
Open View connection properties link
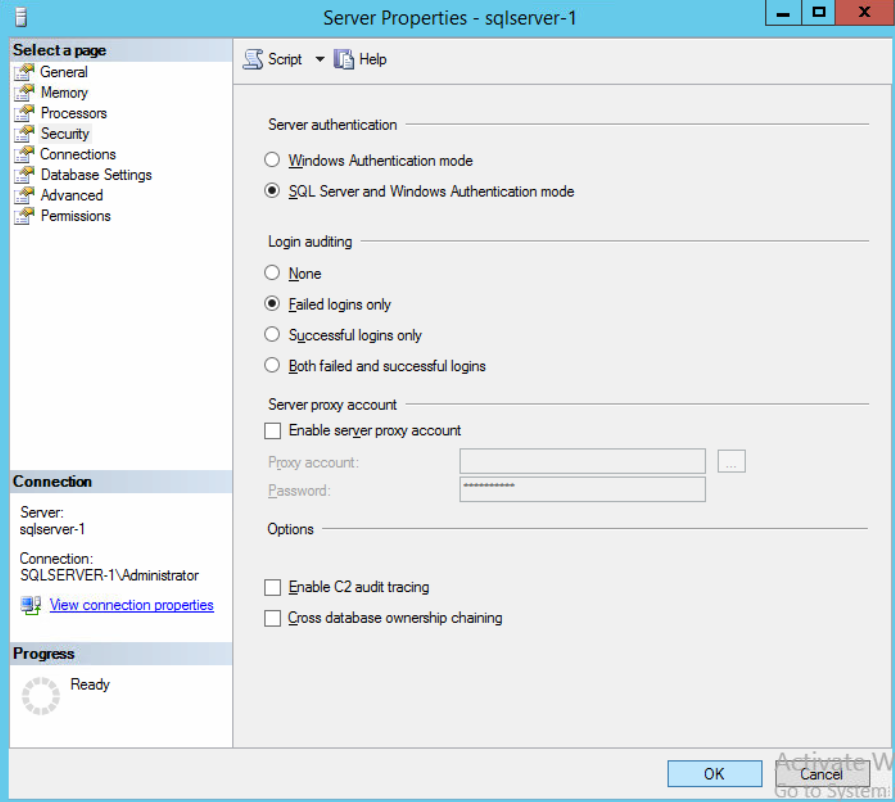click(x=132, y=605)
